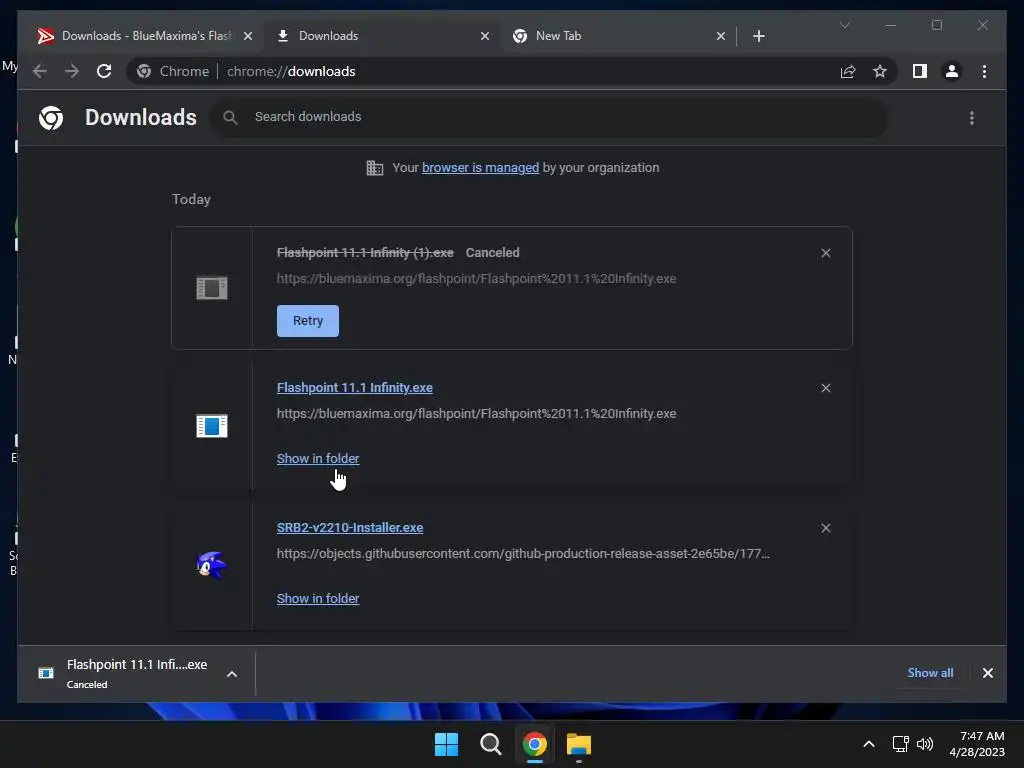Image resolution: width=1024 pixels, height=768 pixels.
Task: Remove Flashpoint 11.1 Infinity.exe from list
Action: click(x=825, y=388)
